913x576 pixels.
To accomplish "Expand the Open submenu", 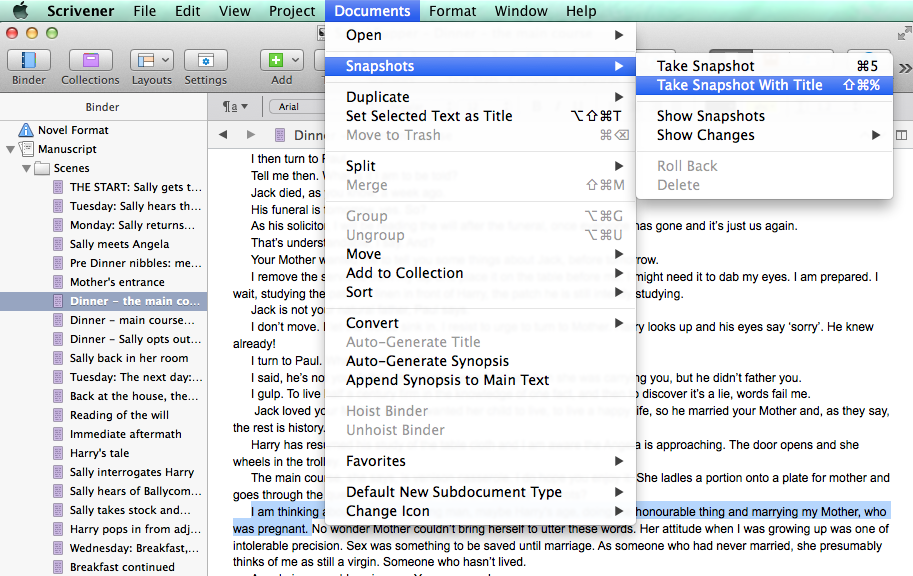I will pyautogui.click(x=480, y=35).
